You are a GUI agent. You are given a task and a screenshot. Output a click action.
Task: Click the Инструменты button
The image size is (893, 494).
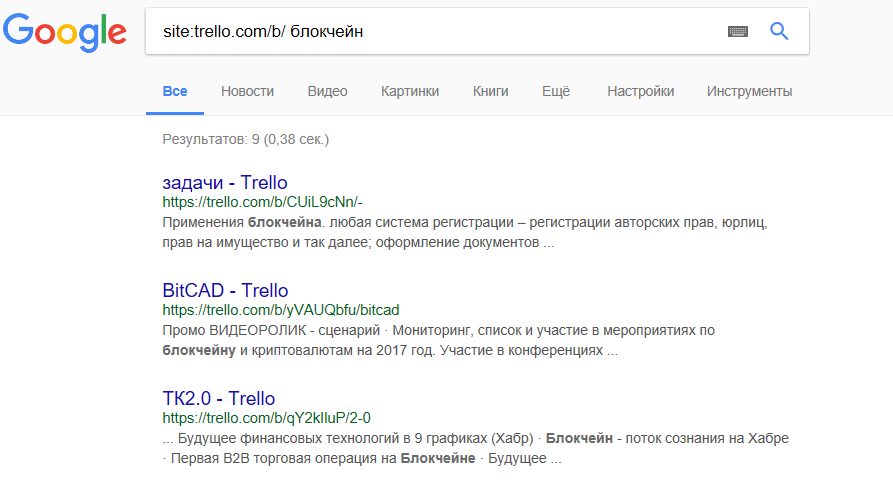click(749, 91)
